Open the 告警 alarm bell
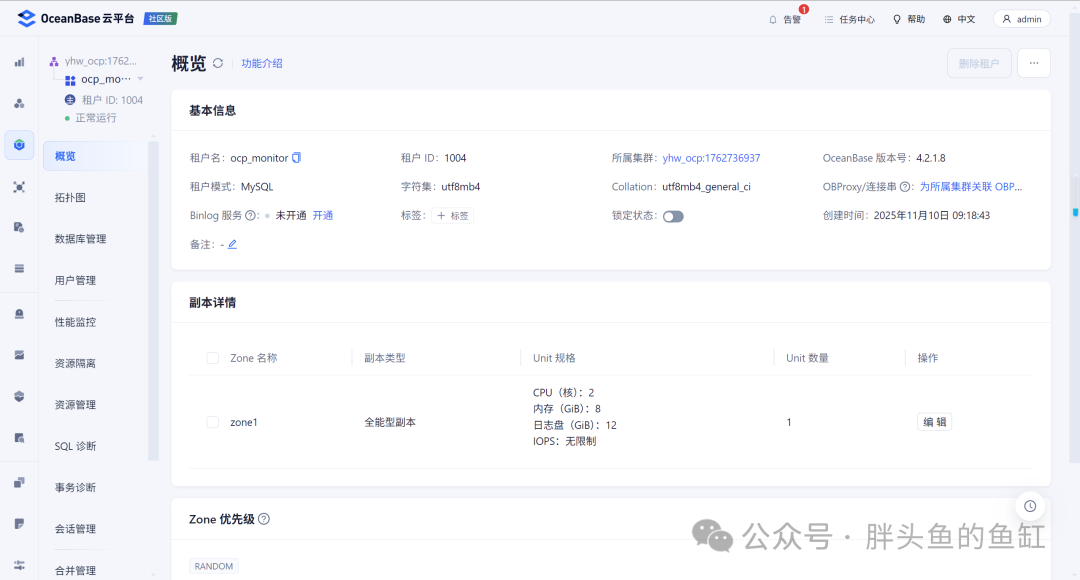The image size is (1080, 580). pyautogui.click(x=785, y=19)
